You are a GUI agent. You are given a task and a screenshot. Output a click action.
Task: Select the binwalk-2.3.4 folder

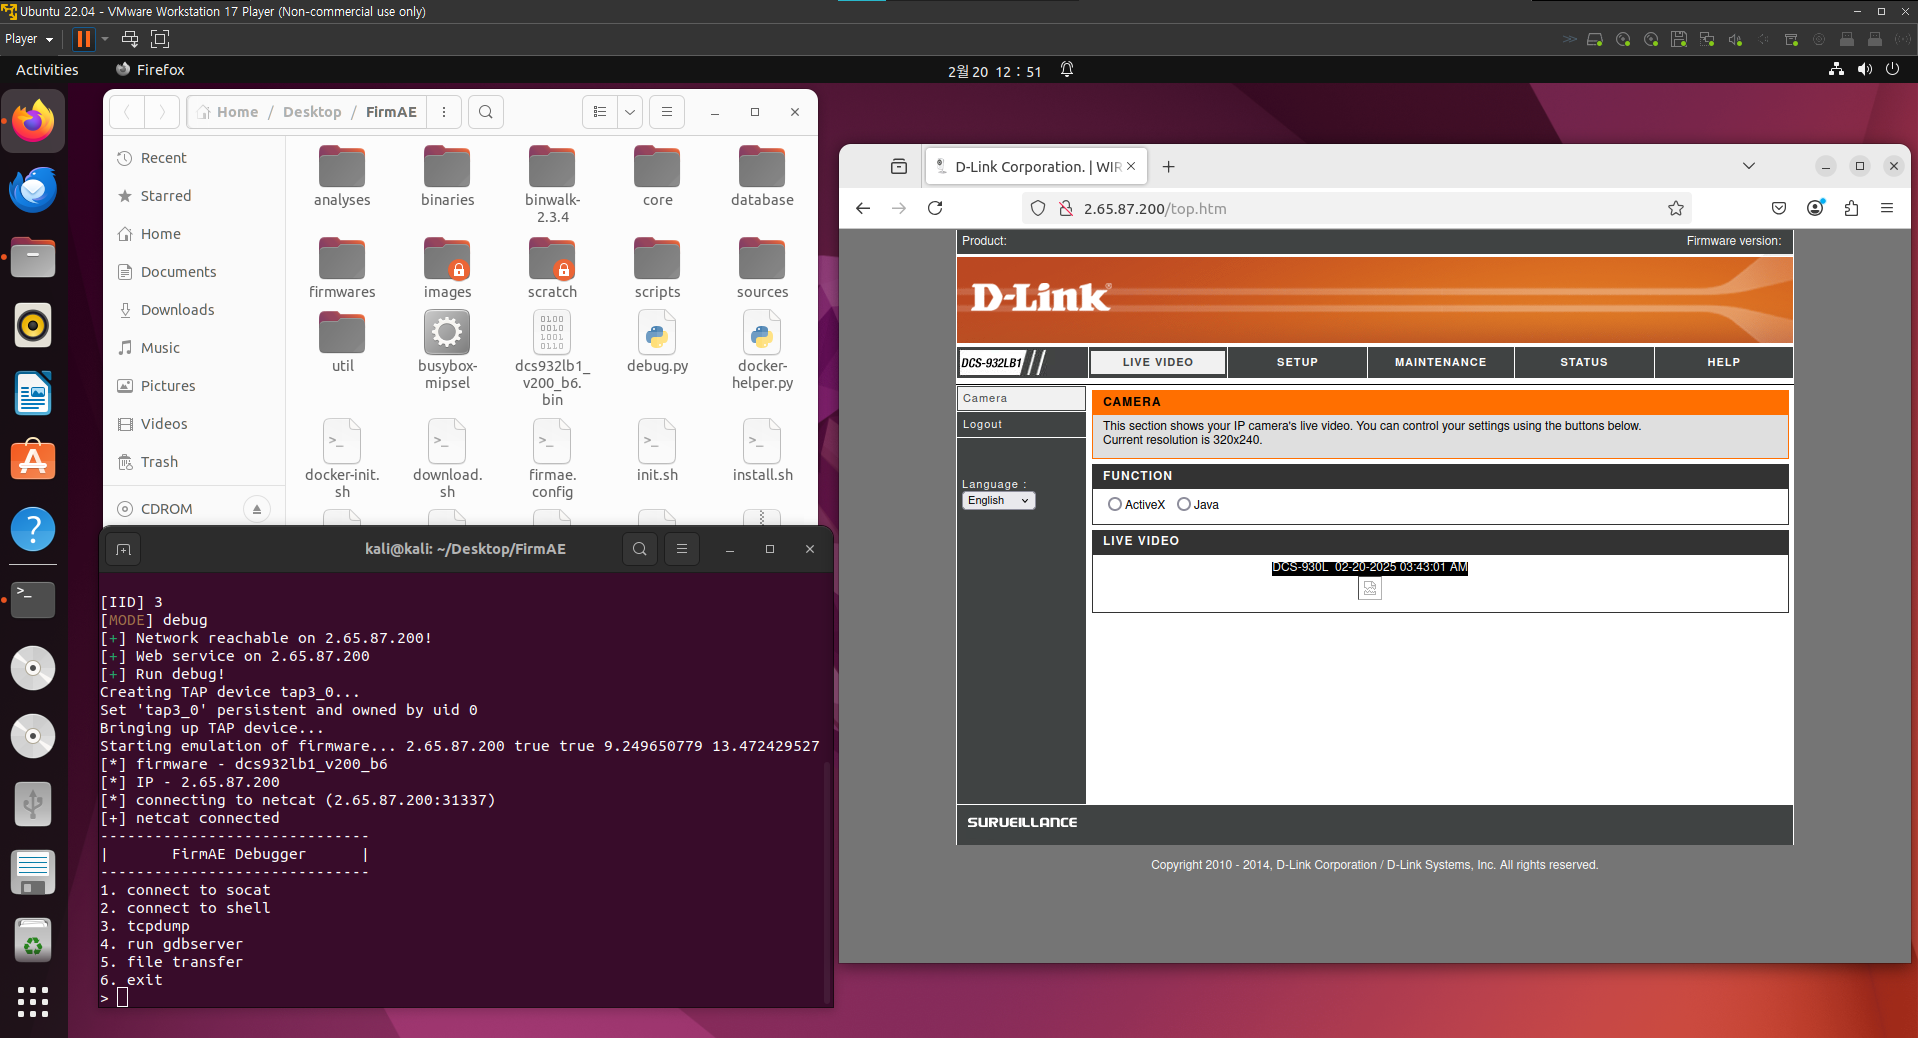[x=552, y=184]
